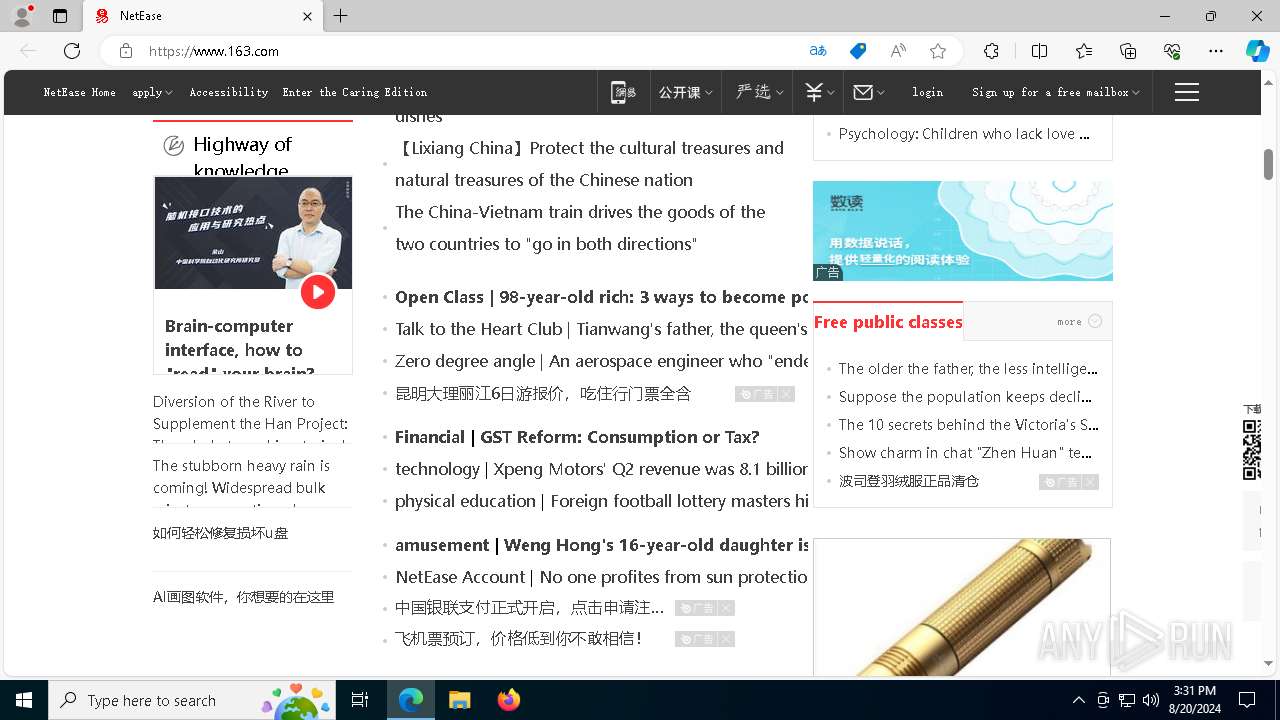Open Microsoft Edge taskbar icon

tap(411, 700)
